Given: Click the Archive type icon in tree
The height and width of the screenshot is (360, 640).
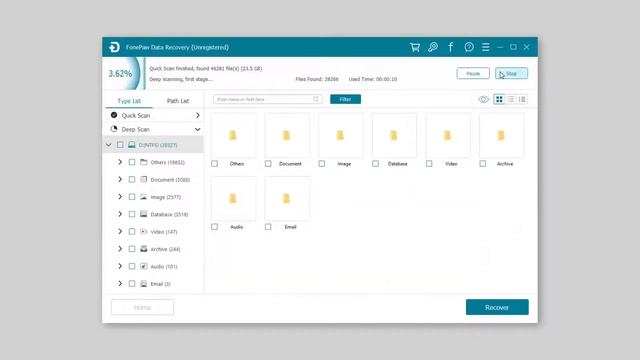Looking at the screenshot, I should point(144,249).
